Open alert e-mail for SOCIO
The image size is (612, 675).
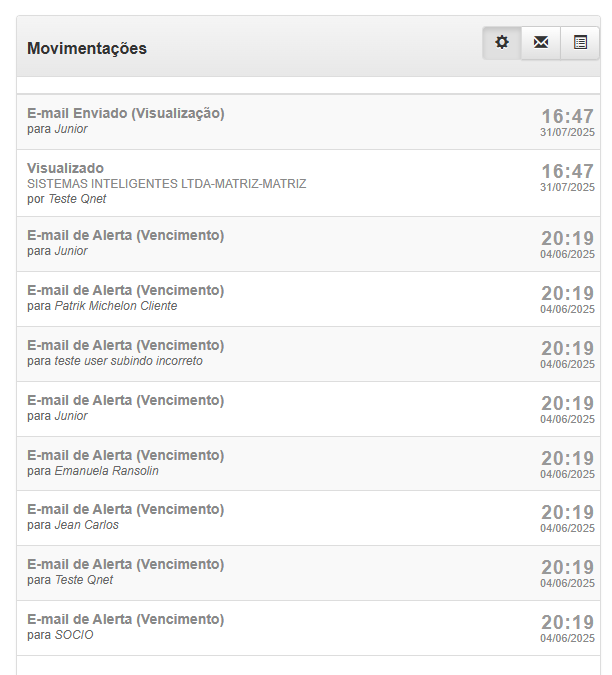(x=125, y=619)
